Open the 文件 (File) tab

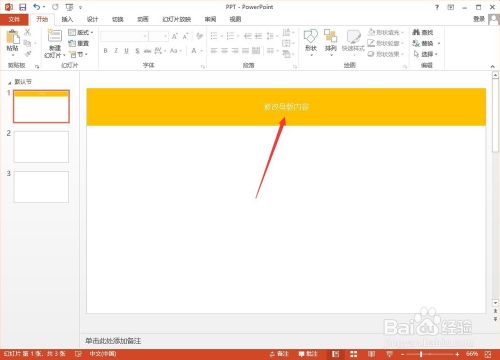14,19
